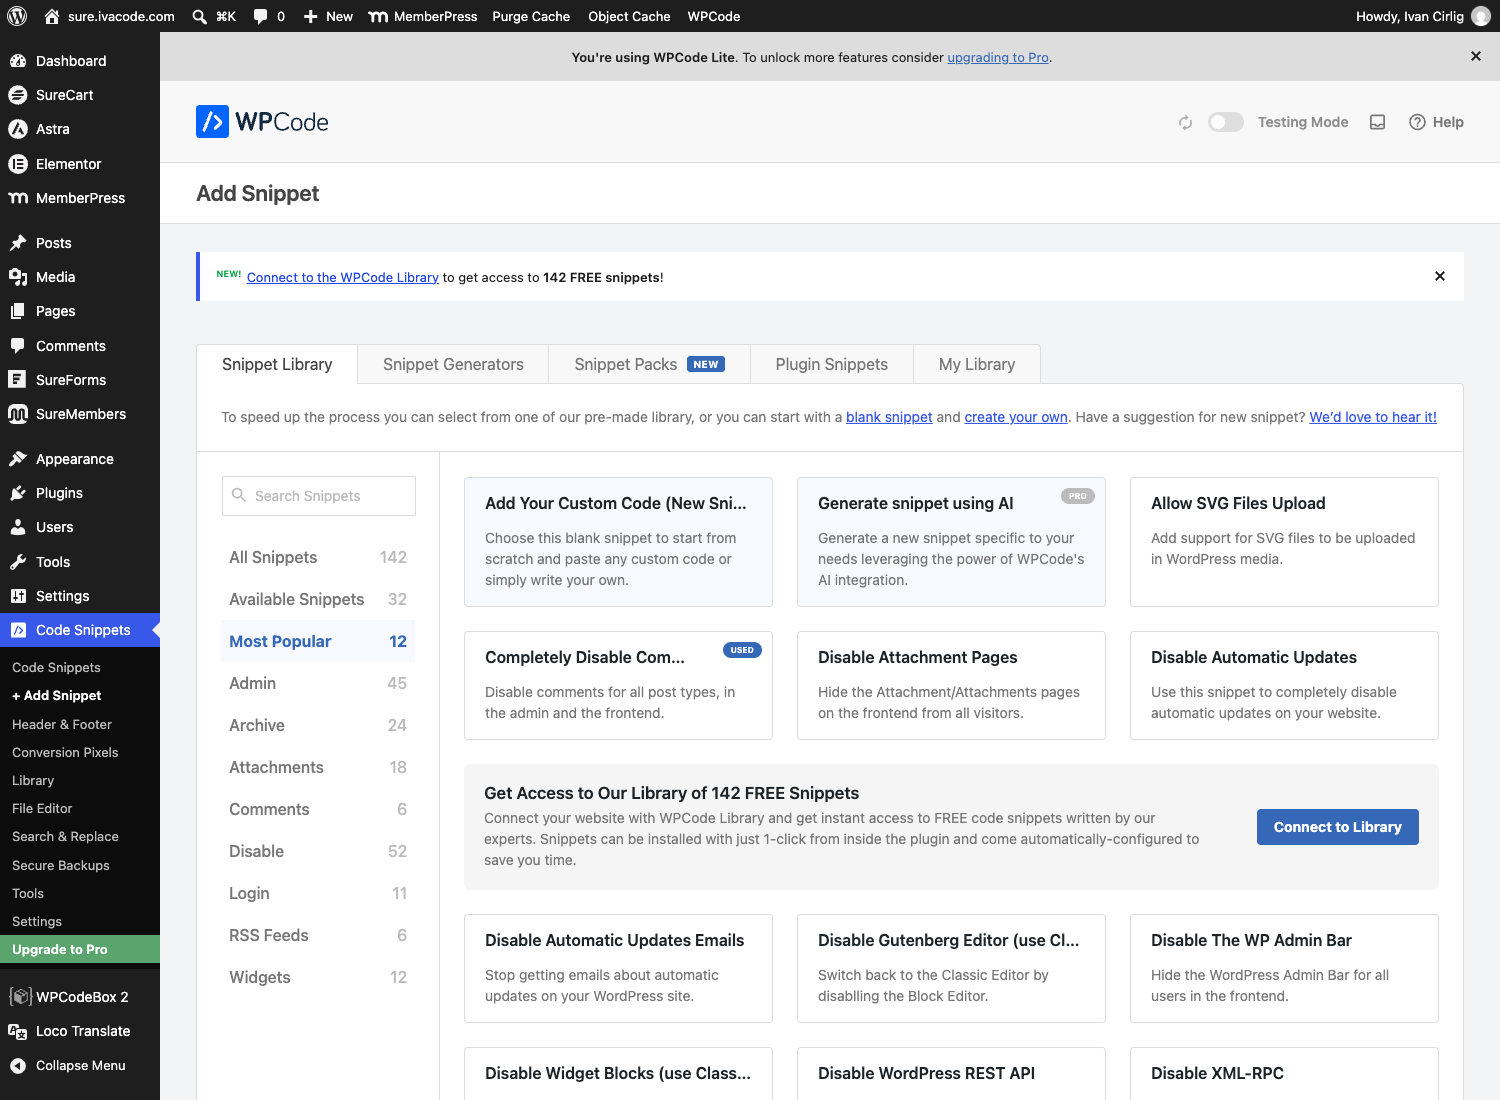Screen dimensions: 1500x1100
Task: Switch to the Snippet Generators tab
Action: point(453,364)
